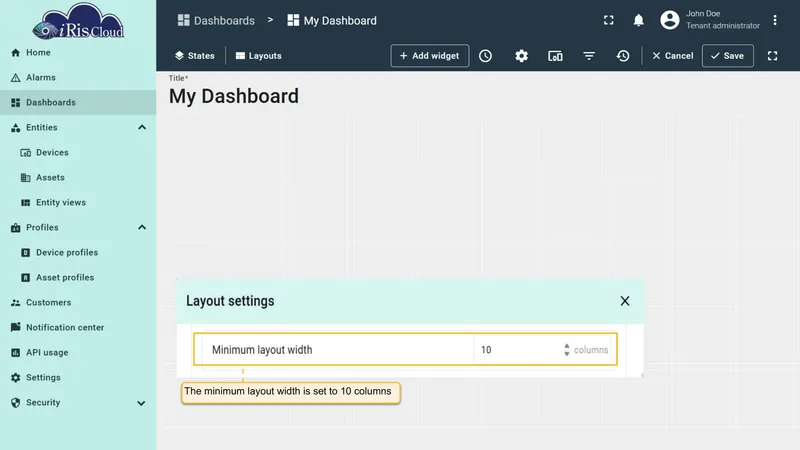Select Dashboards in the sidebar
The width and height of the screenshot is (800, 450).
tap(78, 103)
